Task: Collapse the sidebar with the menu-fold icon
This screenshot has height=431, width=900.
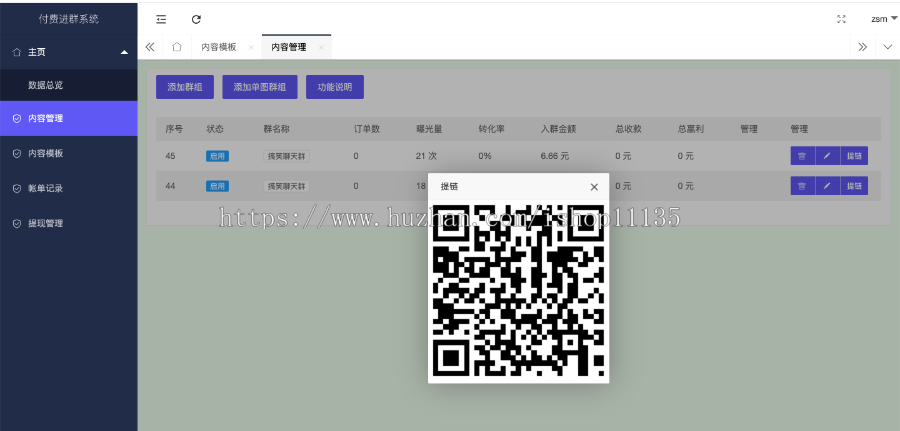Action: pyautogui.click(x=161, y=19)
